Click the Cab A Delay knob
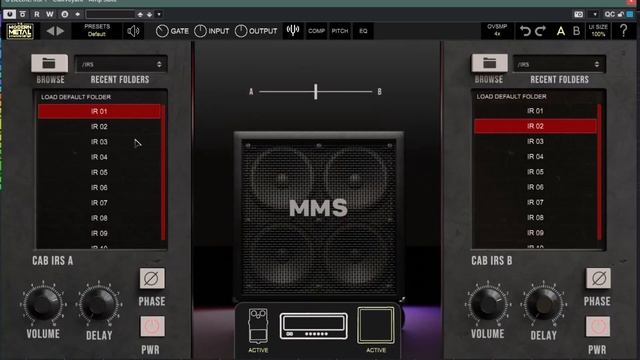 [x=99, y=304]
